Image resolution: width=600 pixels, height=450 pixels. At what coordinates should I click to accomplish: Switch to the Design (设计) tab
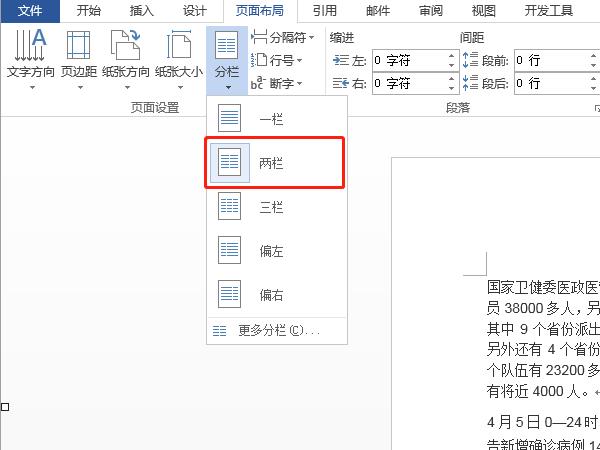pos(195,11)
